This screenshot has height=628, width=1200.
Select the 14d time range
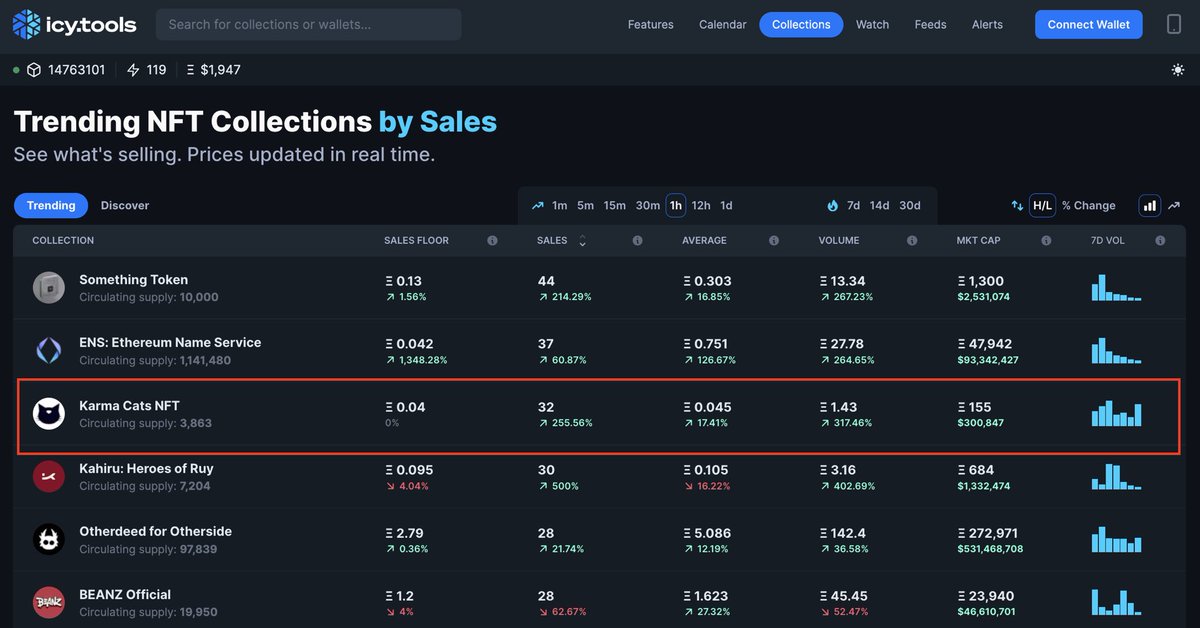coord(879,206)
